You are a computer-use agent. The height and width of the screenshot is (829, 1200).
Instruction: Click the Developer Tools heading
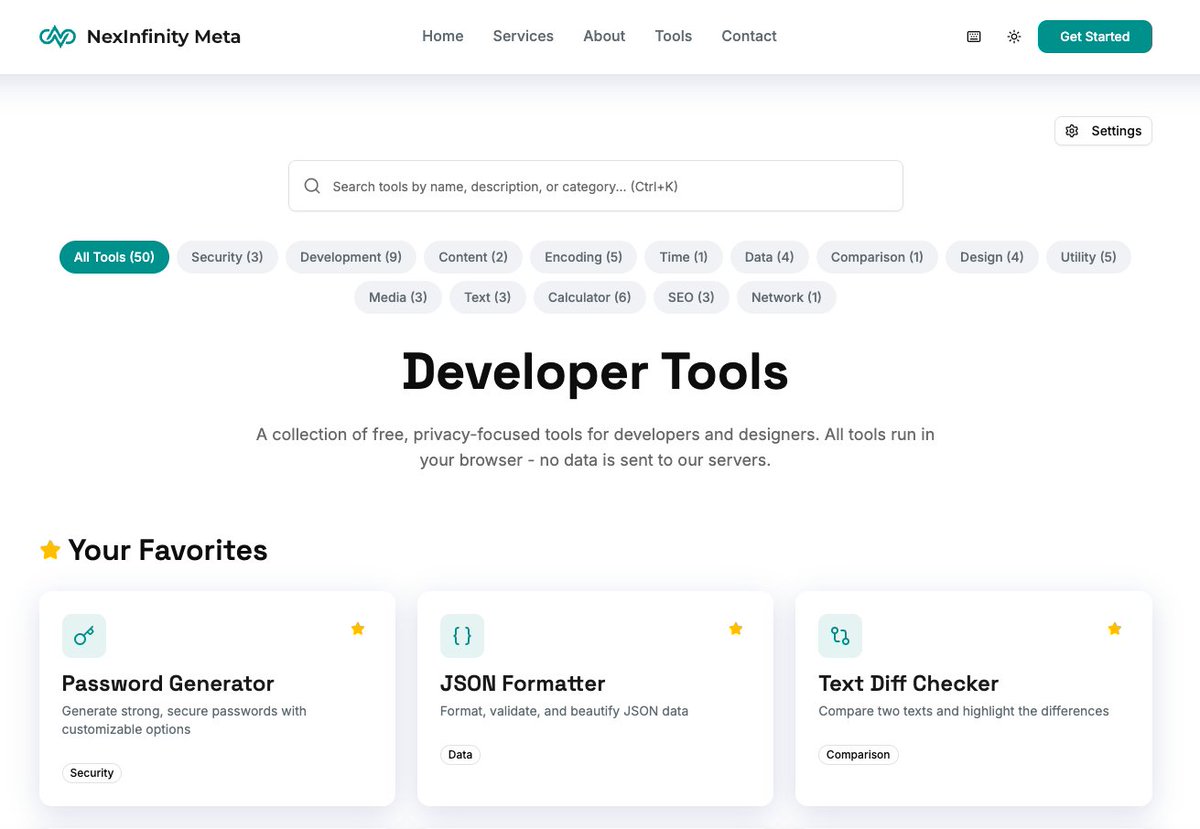pos(596,371)
